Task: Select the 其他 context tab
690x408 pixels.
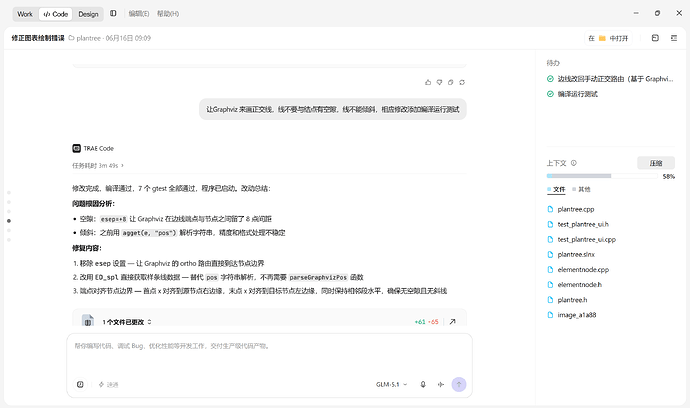Action: [x=581, y=189]
